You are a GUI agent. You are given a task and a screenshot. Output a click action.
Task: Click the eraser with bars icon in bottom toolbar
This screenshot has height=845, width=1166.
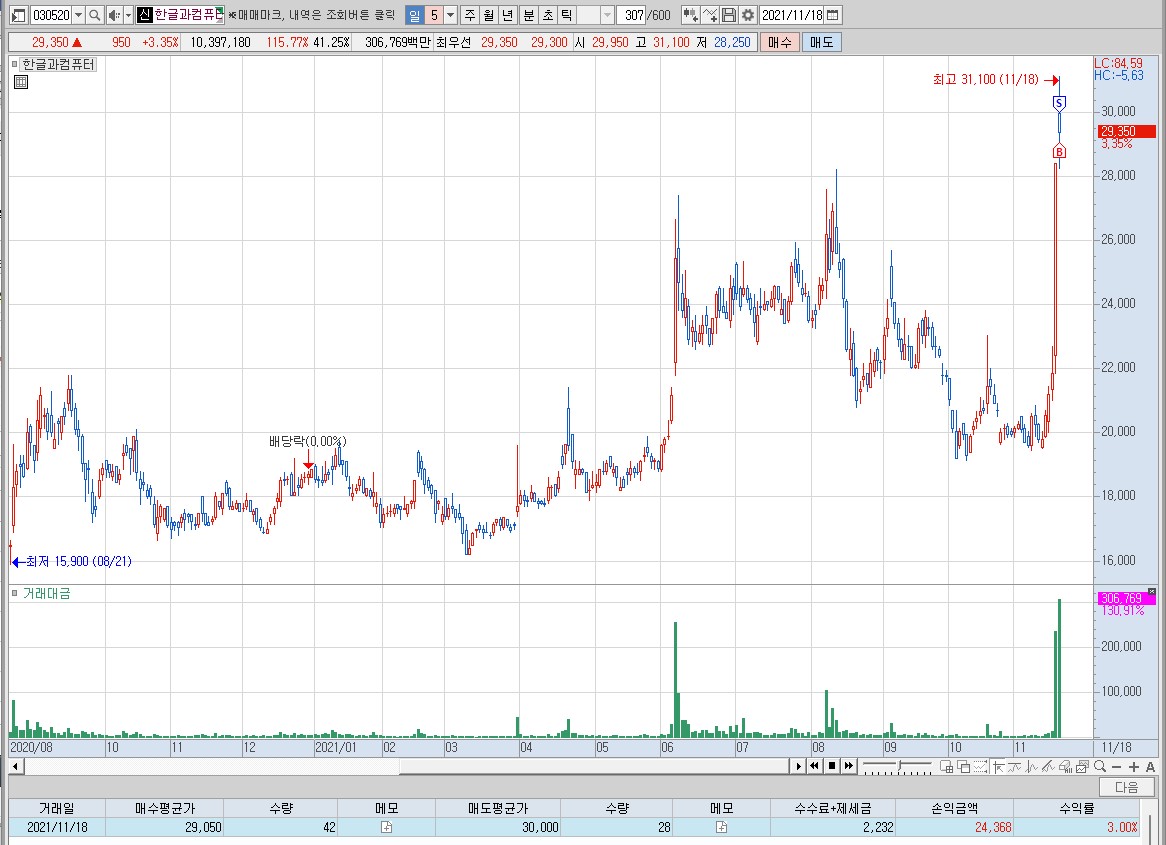pos(1066,767)
